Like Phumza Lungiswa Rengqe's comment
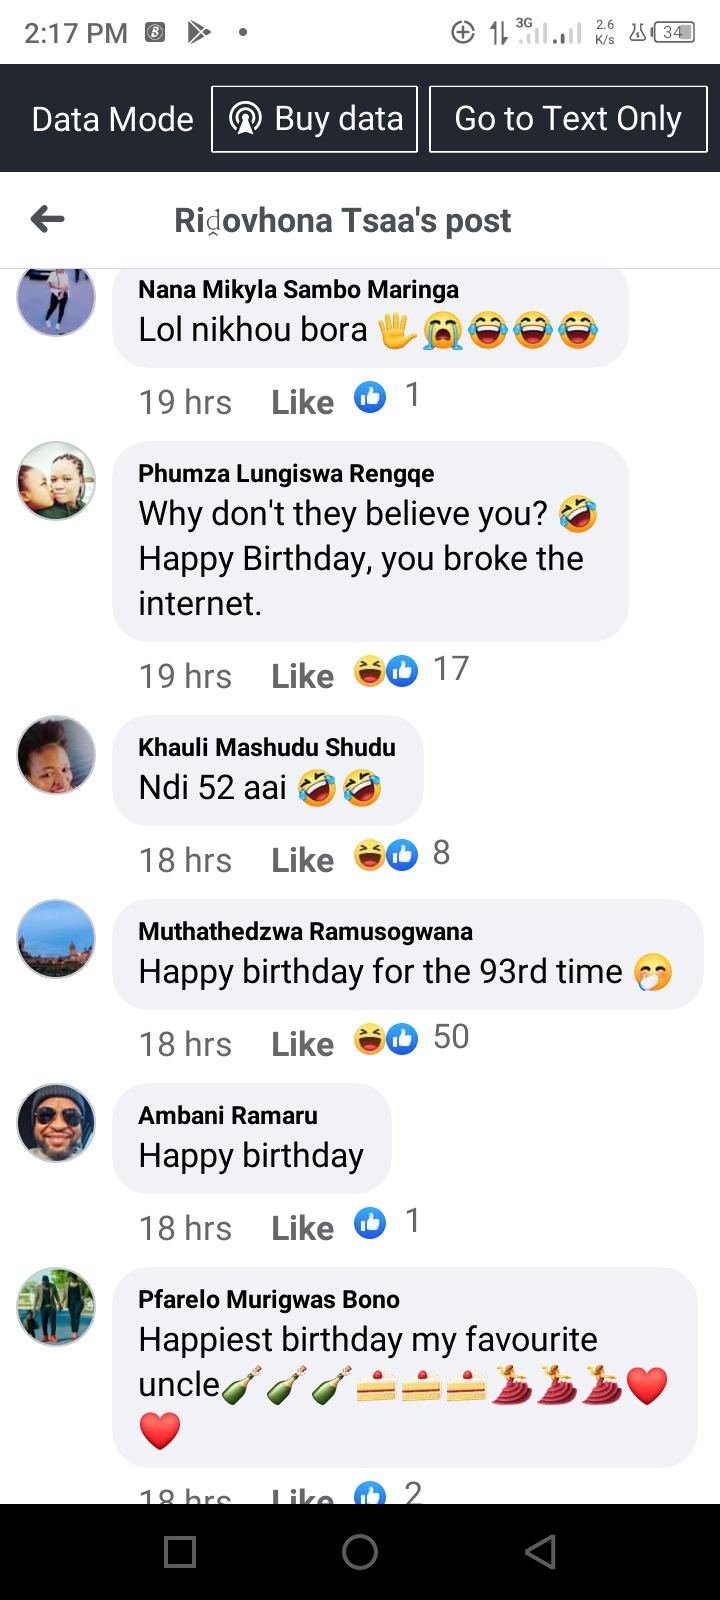This screenshot has height=1600, width=720. coord(302,676)
